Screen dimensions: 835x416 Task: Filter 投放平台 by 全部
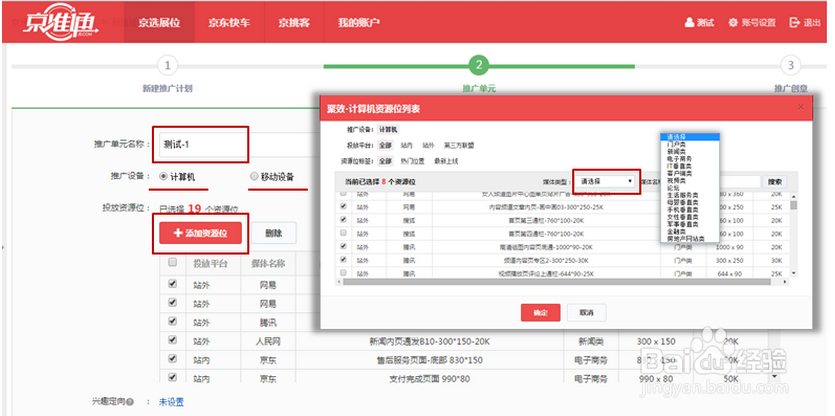(x=385, y=145)
